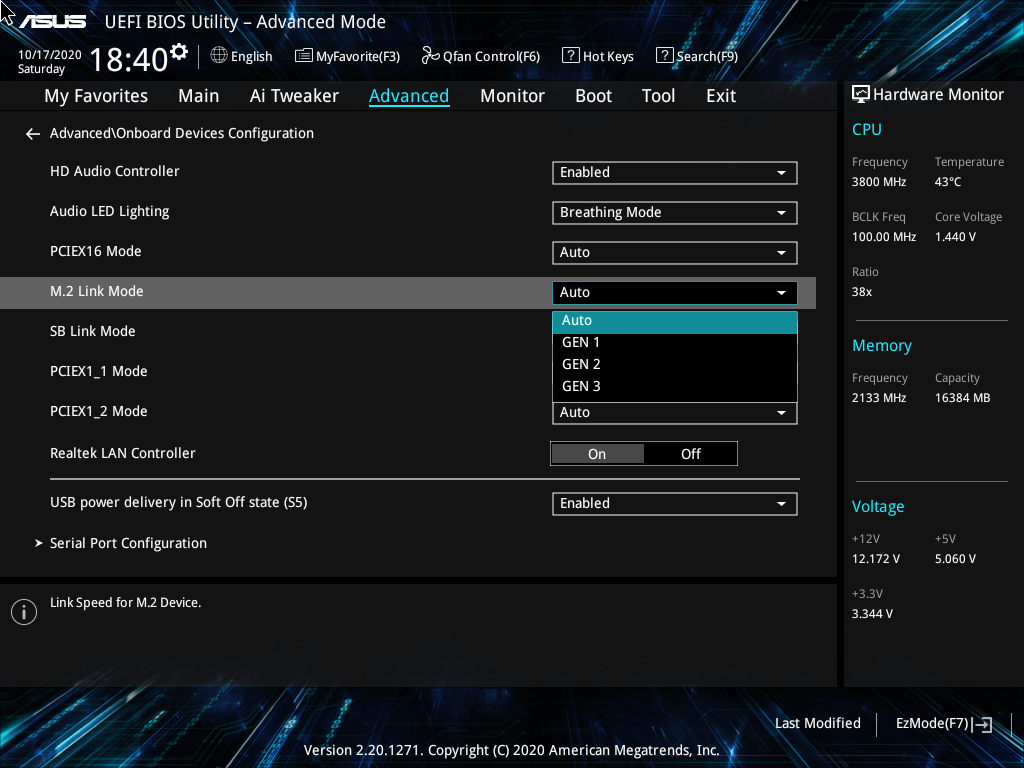The image size is (1024, 768).
Task: Collapse the M.2 Link Mode dropdown
Action: point(675,293)
